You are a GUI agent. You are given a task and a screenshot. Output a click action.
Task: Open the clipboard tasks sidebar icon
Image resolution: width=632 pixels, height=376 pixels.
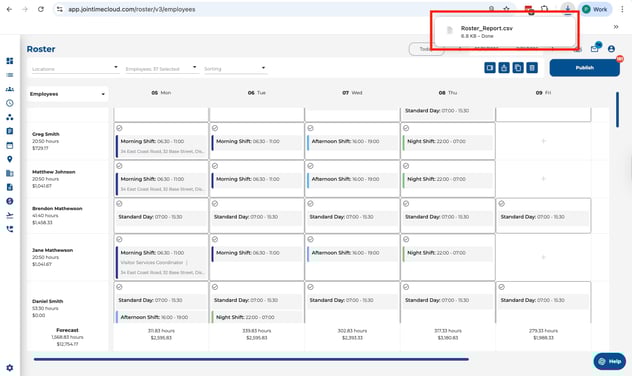[x=10, y=131]
